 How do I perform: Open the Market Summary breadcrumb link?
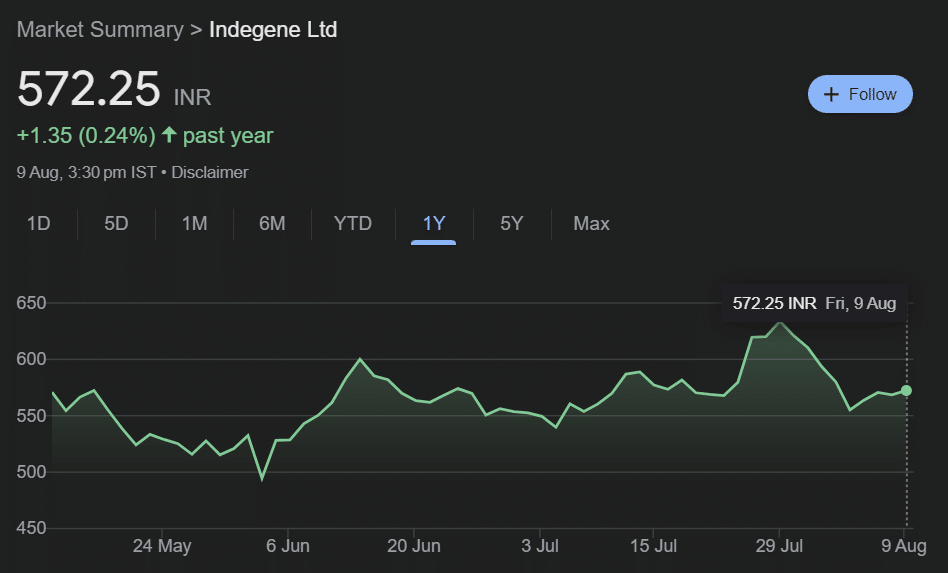(x=100, y=30)
